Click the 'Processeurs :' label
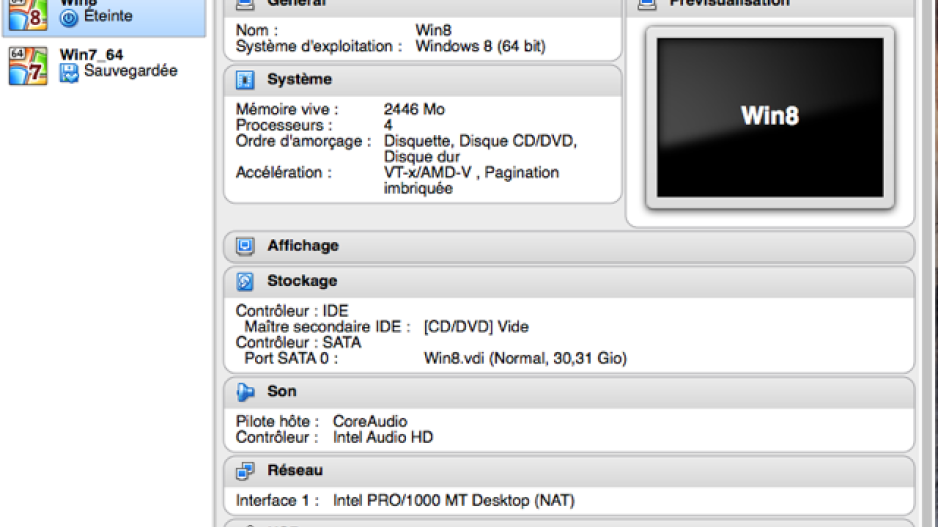 point(284,126)
